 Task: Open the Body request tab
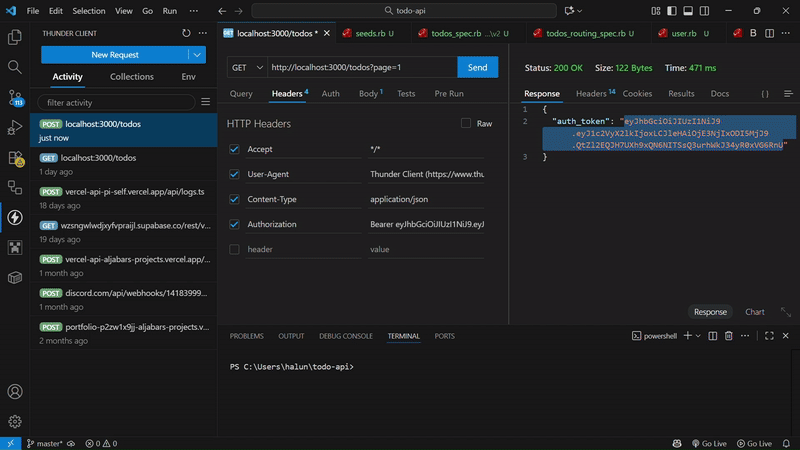(x=370, y=94)
